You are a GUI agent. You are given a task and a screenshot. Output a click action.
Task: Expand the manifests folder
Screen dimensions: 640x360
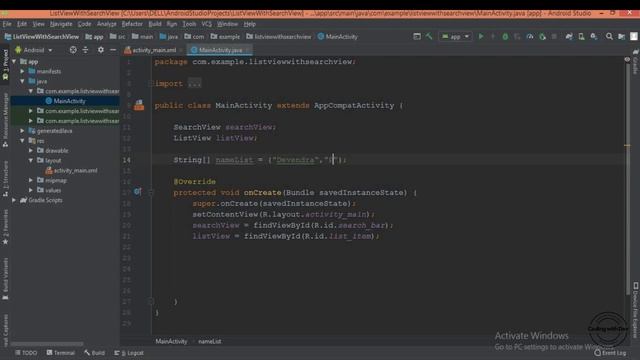pyautogui.click(x=22, y=71)
